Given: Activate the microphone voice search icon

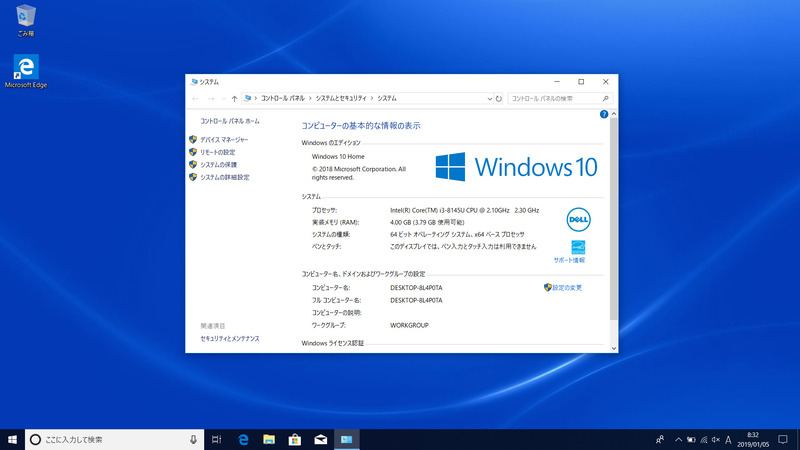Looking at the screenshot, I should coord(193,439).
